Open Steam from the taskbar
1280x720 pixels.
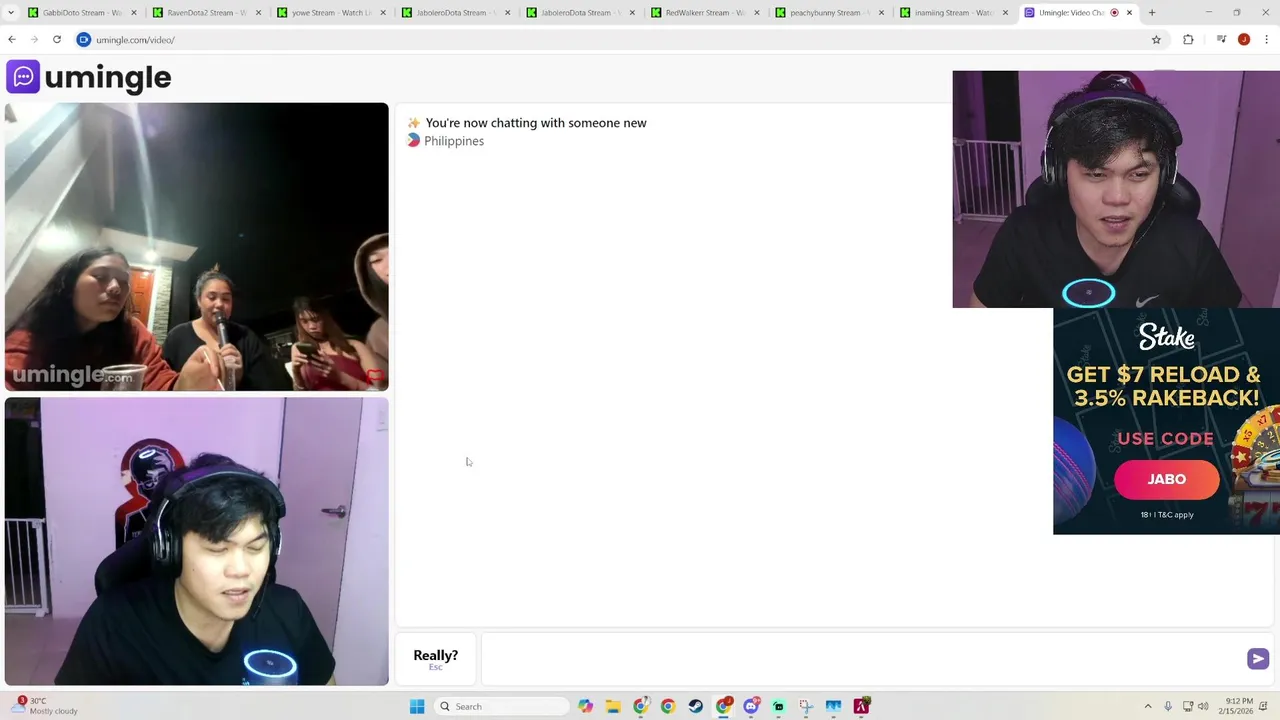pos(696,707)
